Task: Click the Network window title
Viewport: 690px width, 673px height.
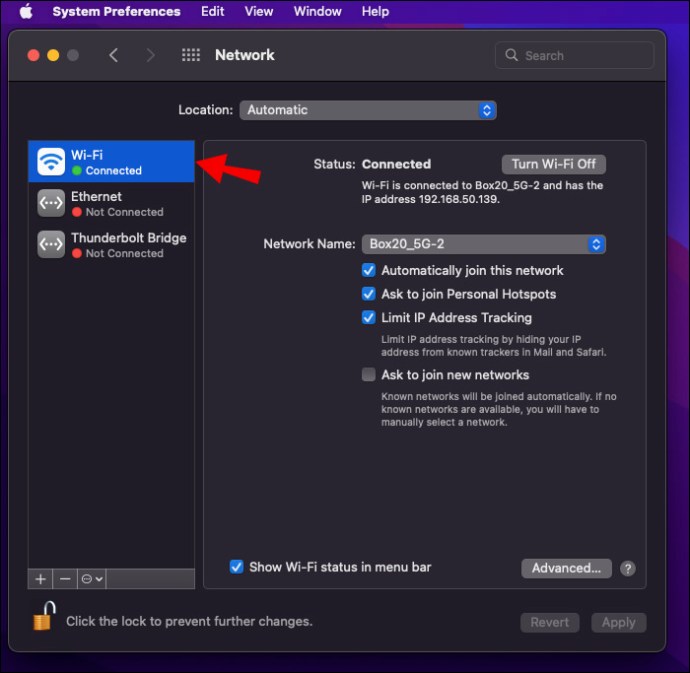Action: pos(245,55)
